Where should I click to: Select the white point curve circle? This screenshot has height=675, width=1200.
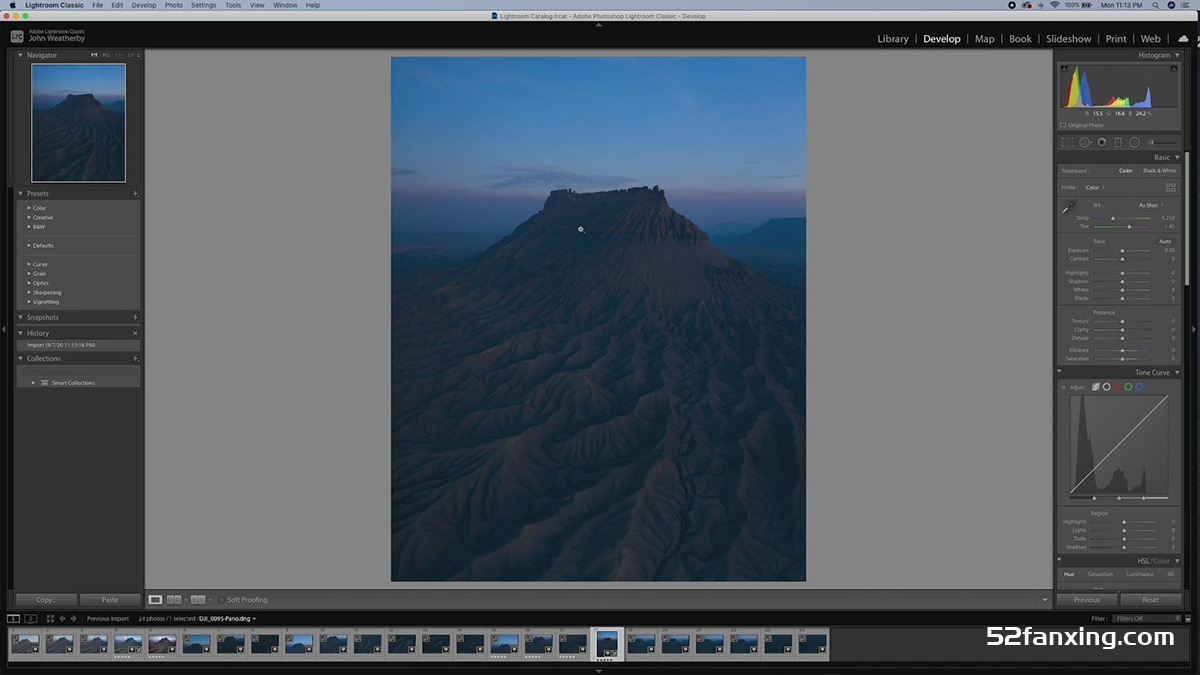click(x=1106, y=386)
